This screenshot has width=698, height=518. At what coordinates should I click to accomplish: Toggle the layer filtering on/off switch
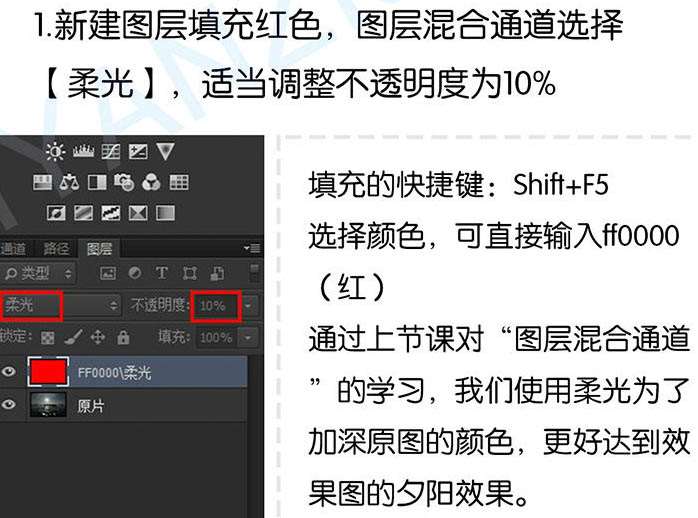[x=254, y=272]
